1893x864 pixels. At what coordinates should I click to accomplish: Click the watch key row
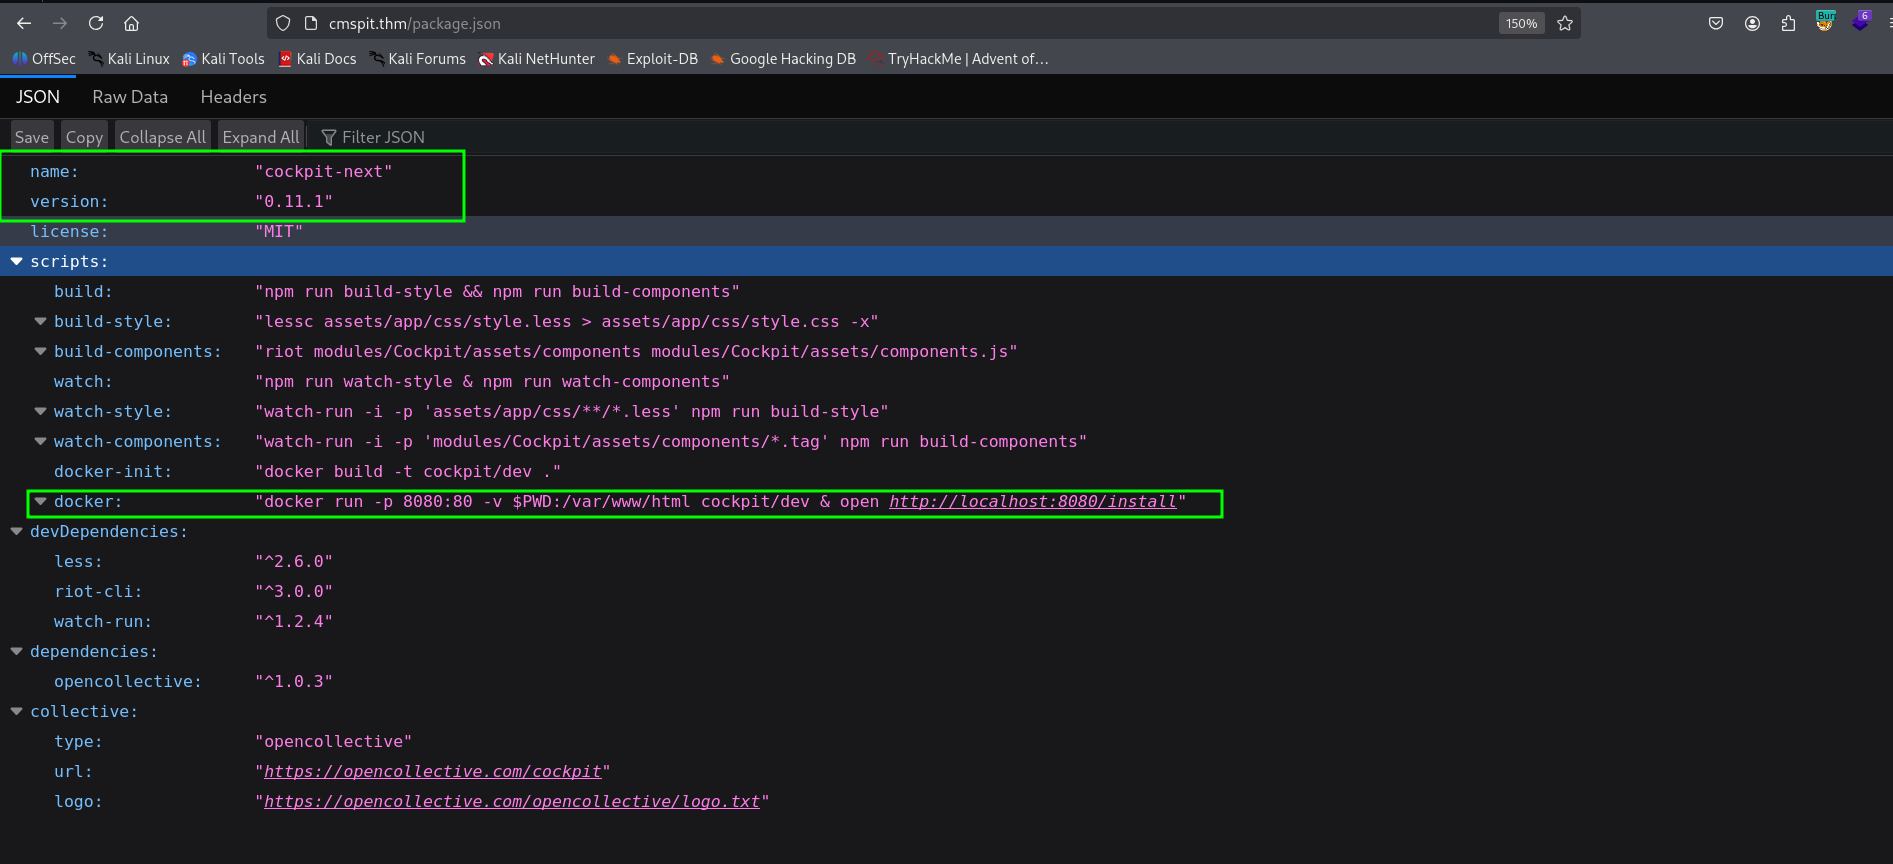pos(83,381)
